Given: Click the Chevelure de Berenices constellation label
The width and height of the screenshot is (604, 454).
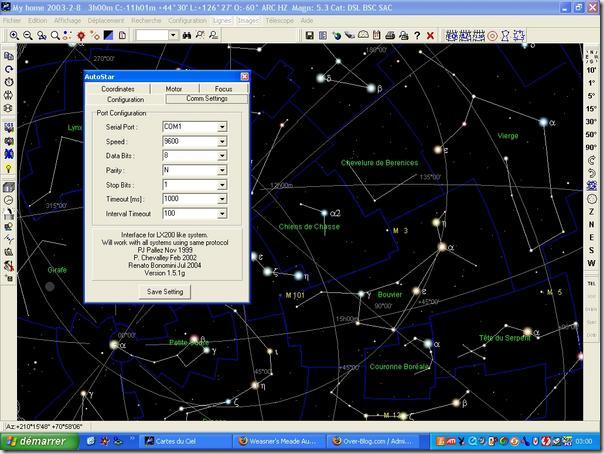Looking at the screenshot, I should [x=379, y=163].
